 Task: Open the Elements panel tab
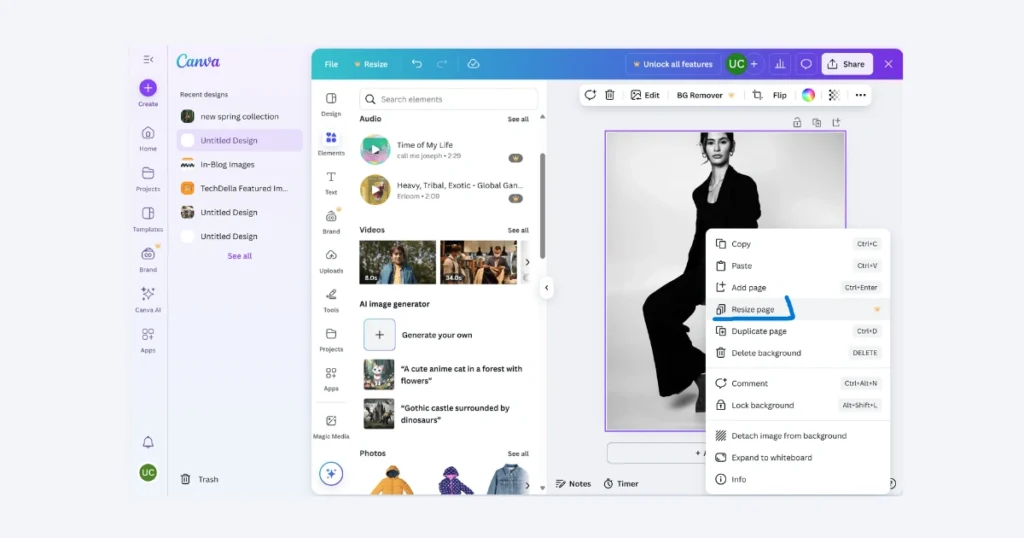(331, 143)
